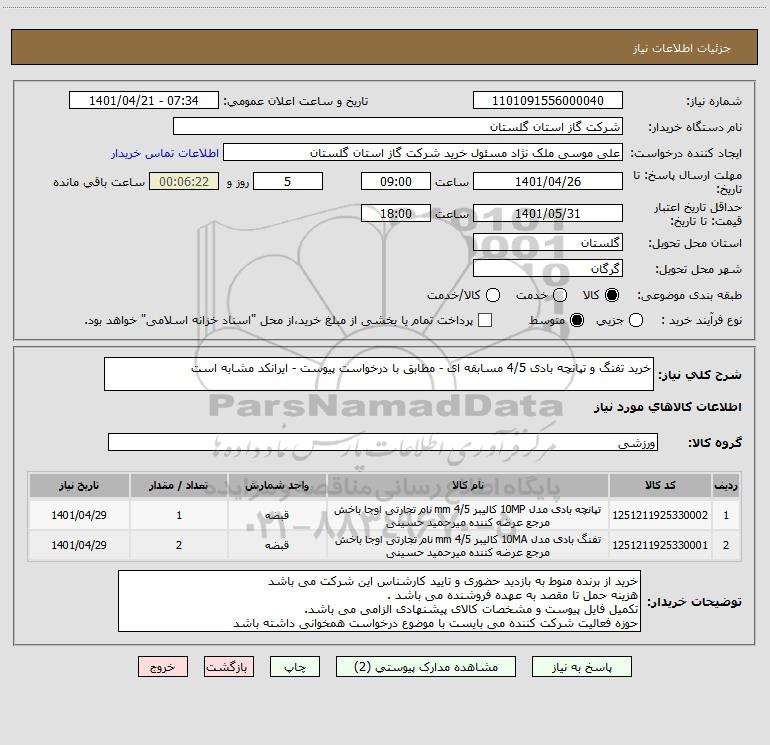Screen dimensions: 770x745
Task: Click the خروج exit button
Action: 163,667
